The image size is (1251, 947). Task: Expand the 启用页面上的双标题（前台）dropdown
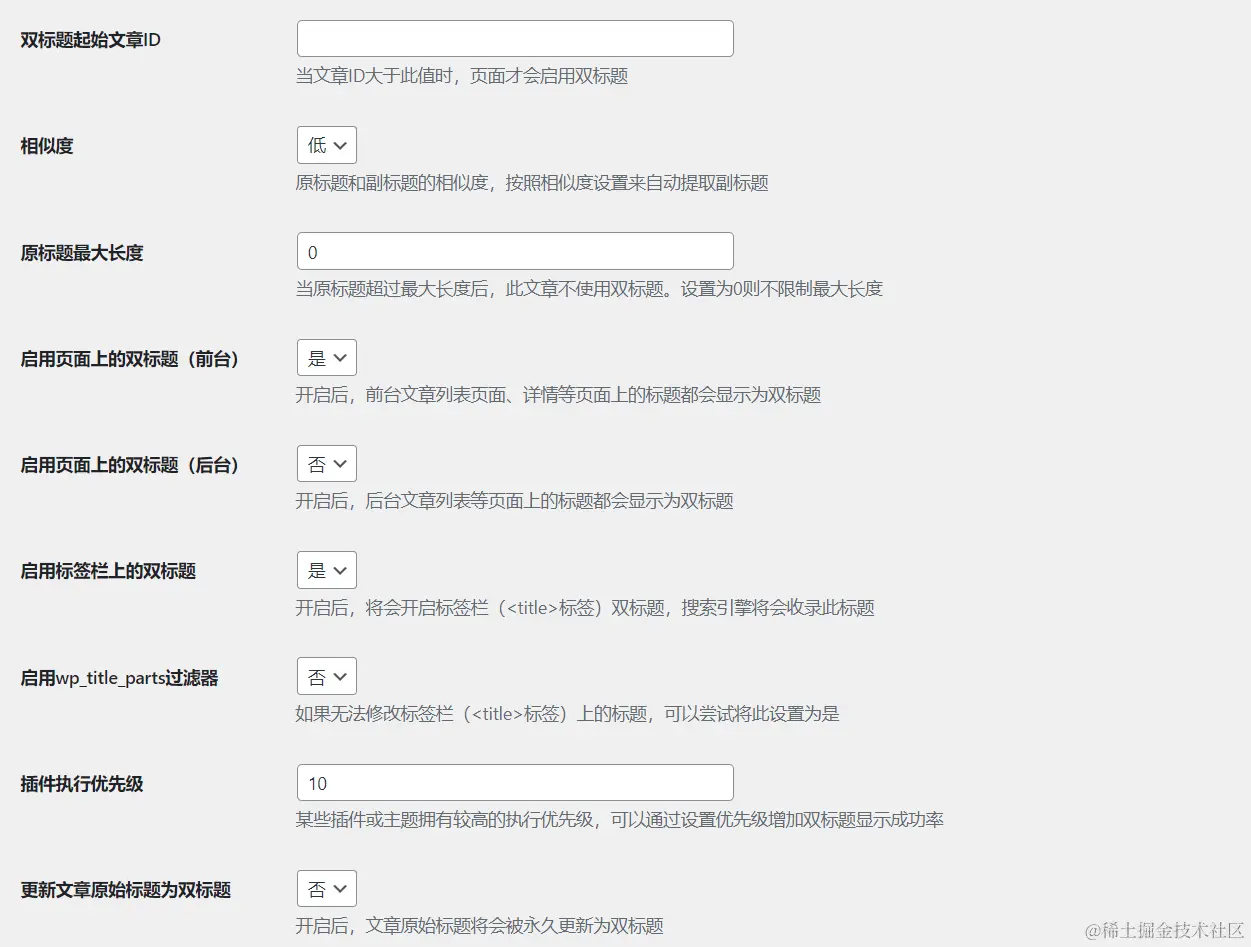click(326, 357)
